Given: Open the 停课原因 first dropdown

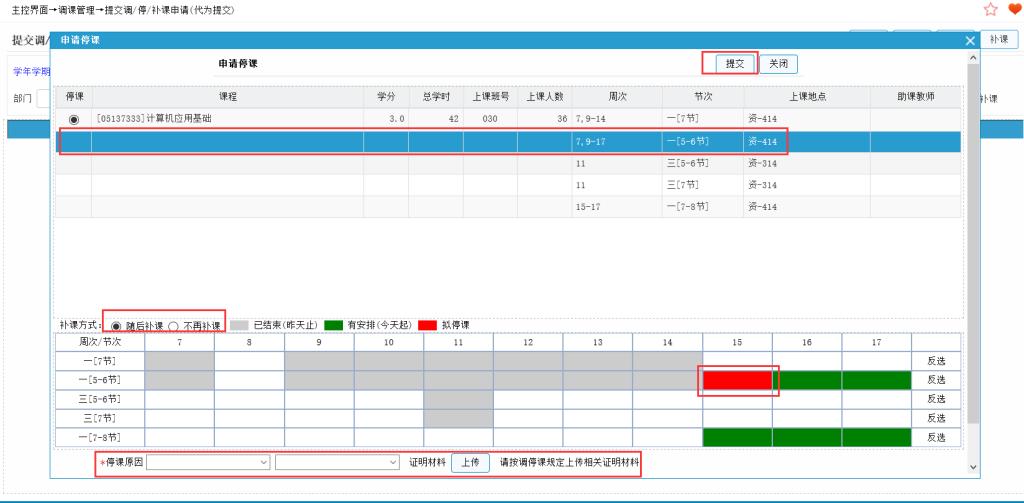Looking at the screenshot, I should (209, 462).
